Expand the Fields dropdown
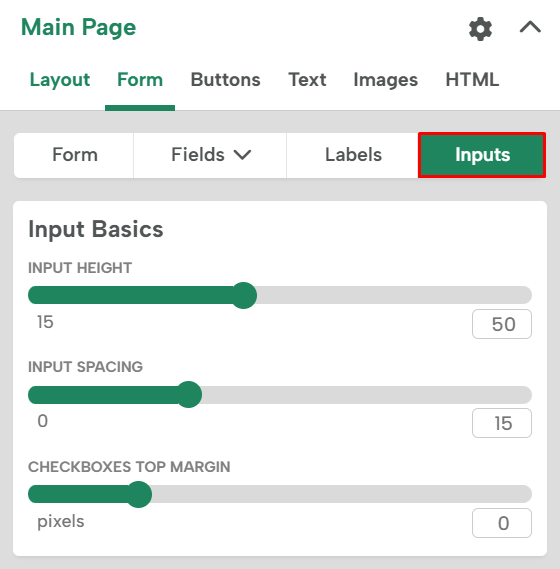The height and width of the screenshot is (569, 560). pos(210,155)
